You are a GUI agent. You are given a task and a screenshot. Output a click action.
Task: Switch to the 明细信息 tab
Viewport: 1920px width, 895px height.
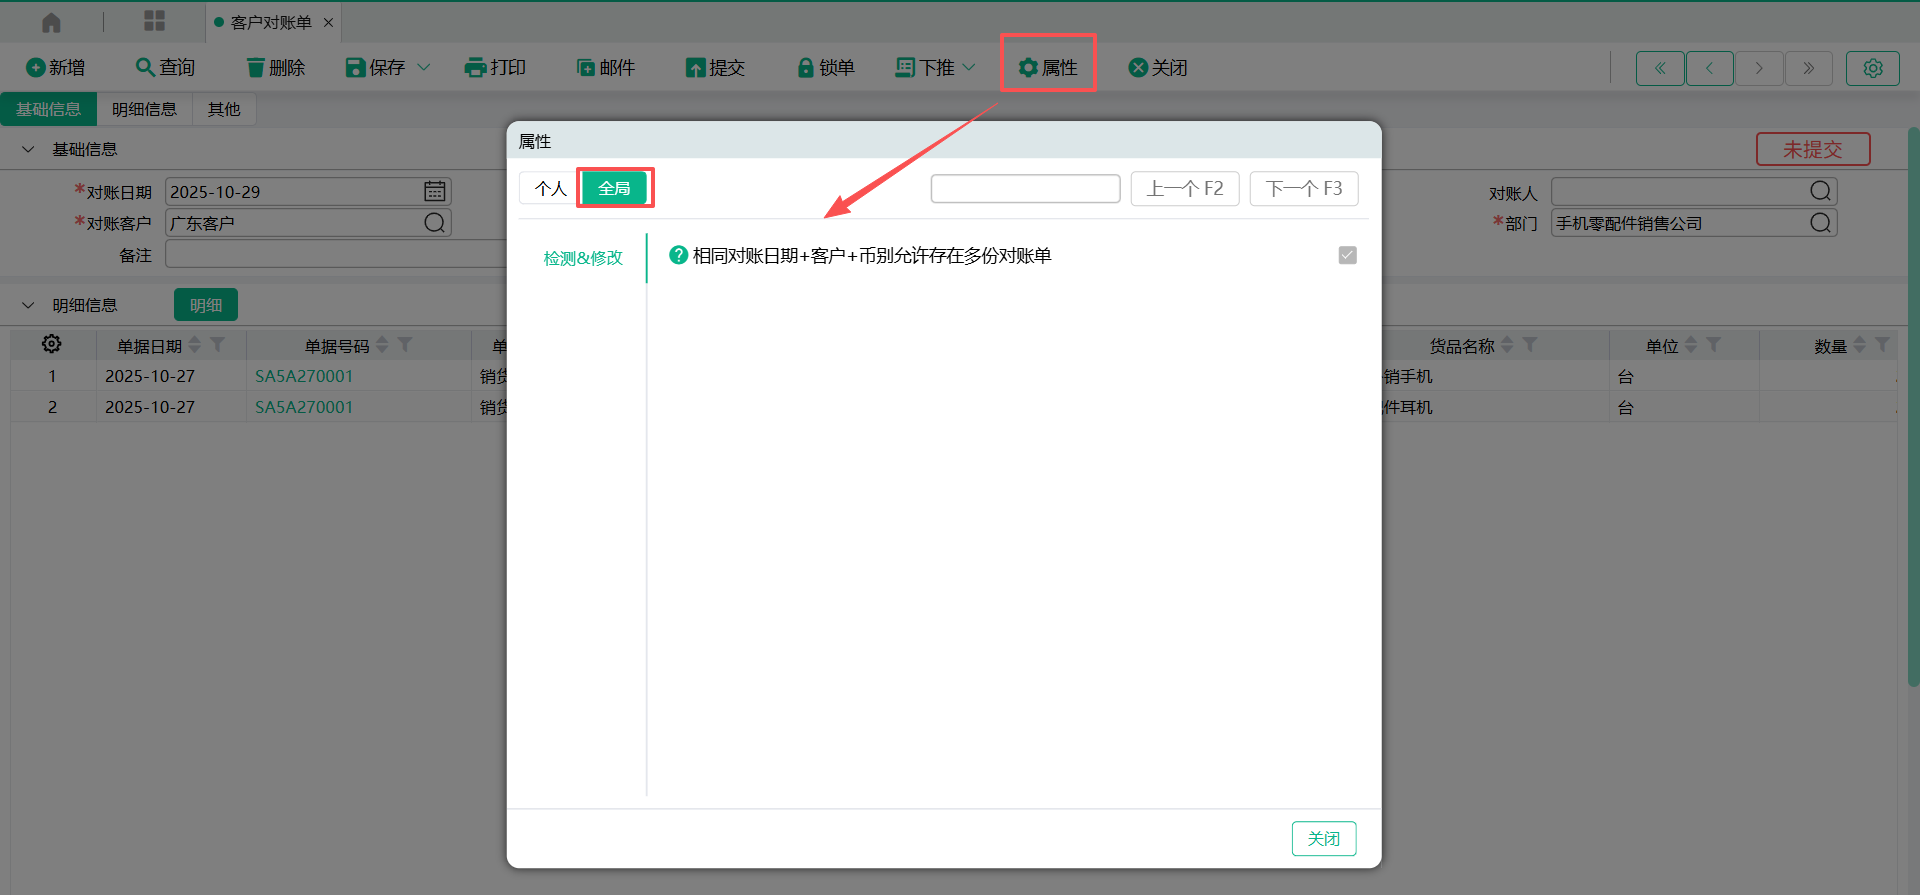click(x=144, y=109)
